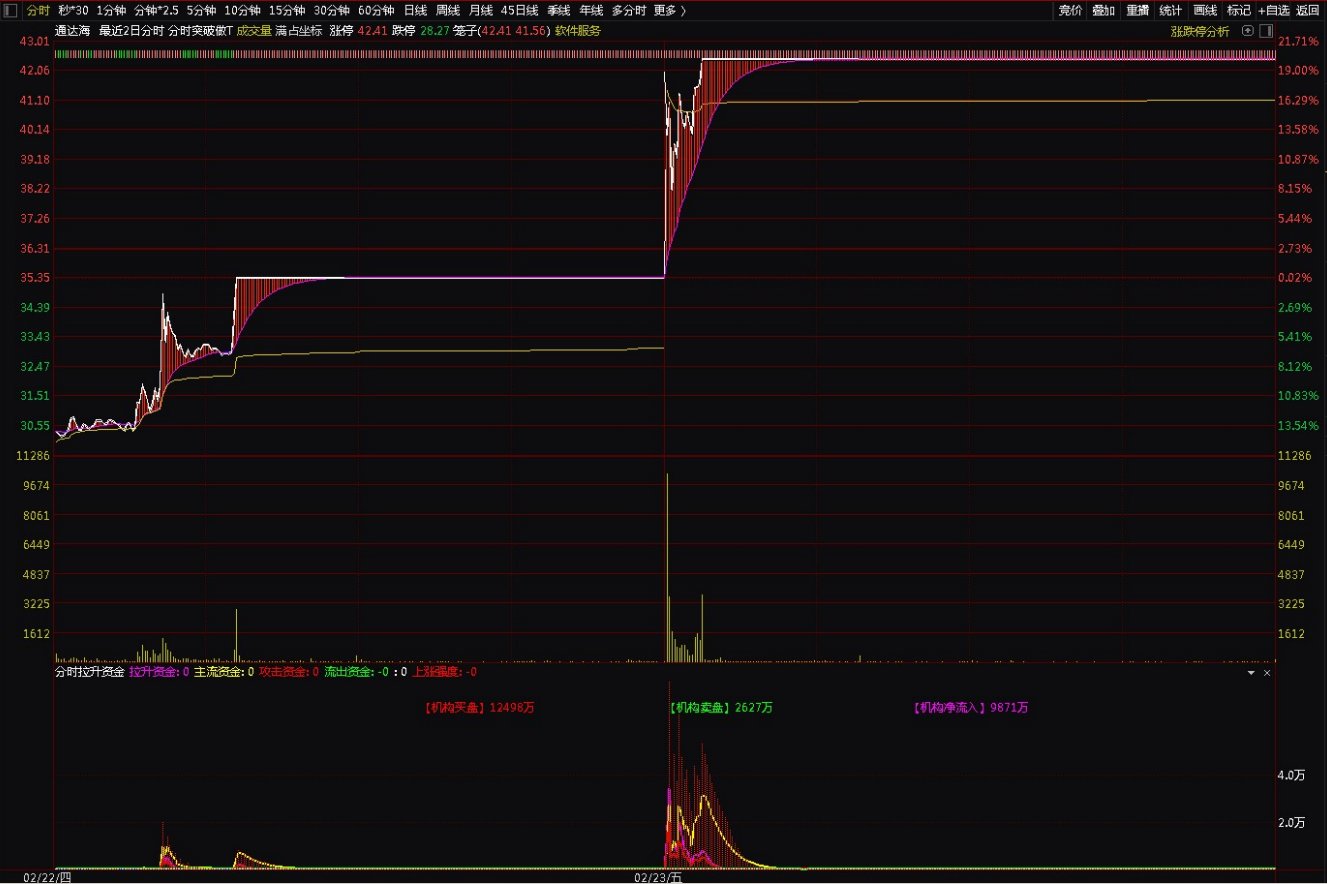Select the 日线 chart period
Screen dimensions: 1327x884
pos(415,10)
